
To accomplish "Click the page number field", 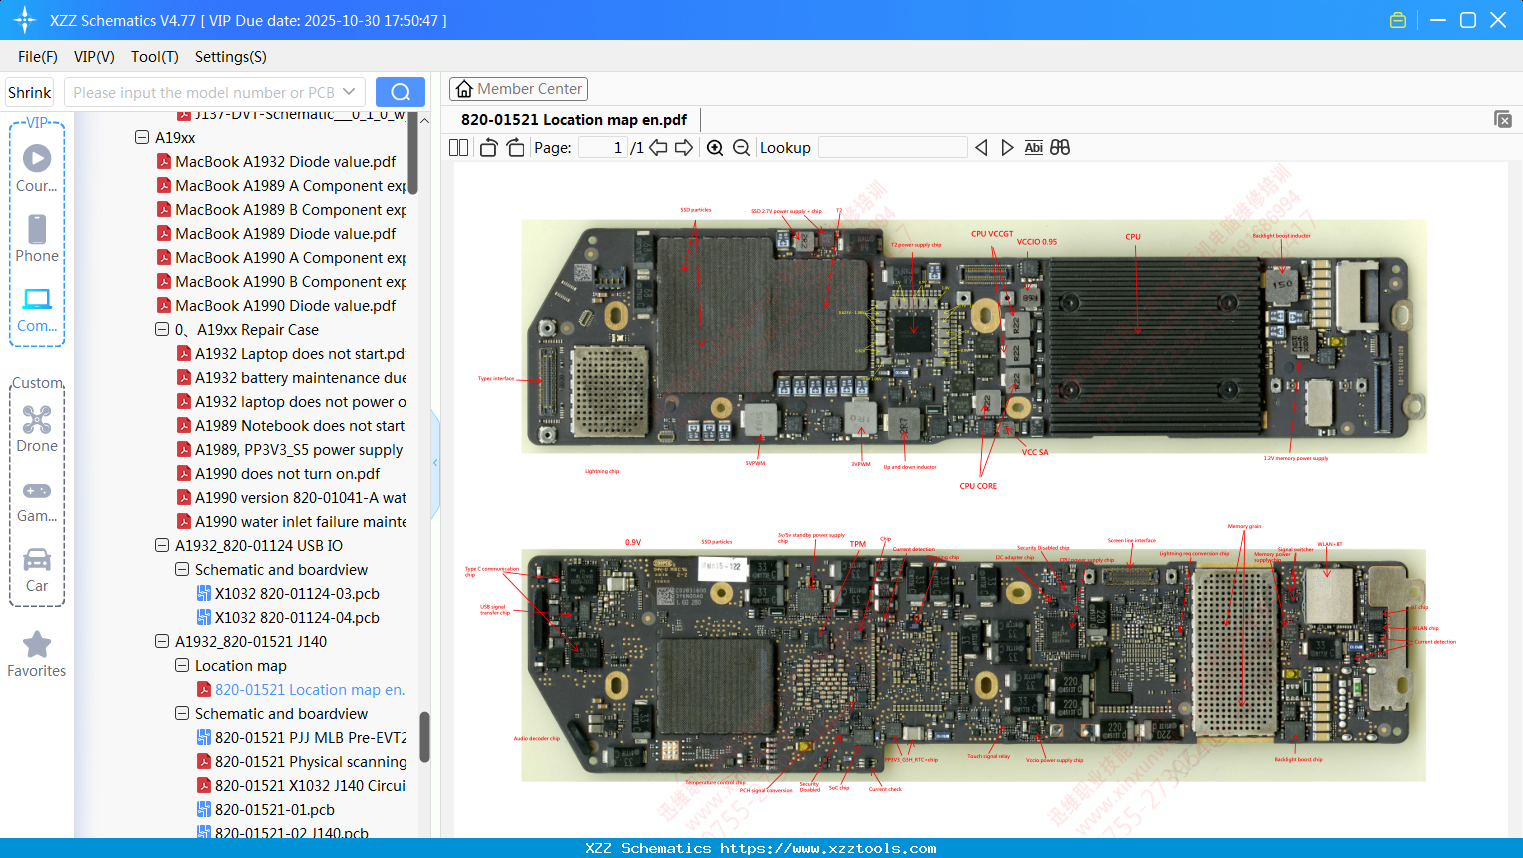I will [602, 148].
